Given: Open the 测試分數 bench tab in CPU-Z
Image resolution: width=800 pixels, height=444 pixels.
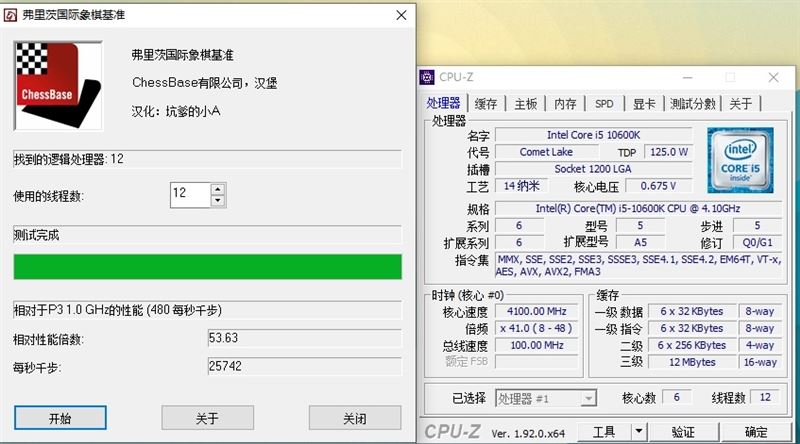Looking at the screenshot, I should [693, 104].
